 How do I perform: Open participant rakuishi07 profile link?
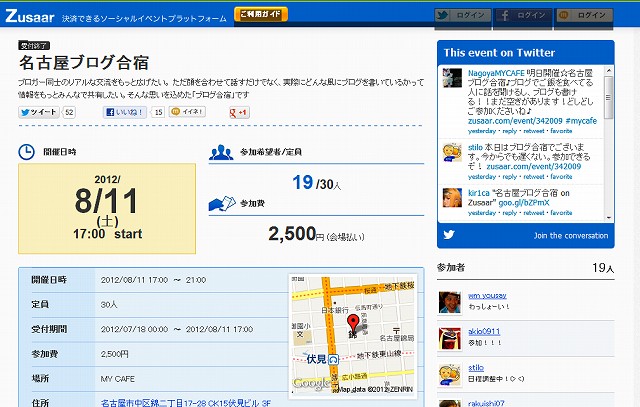click(486, 403)
